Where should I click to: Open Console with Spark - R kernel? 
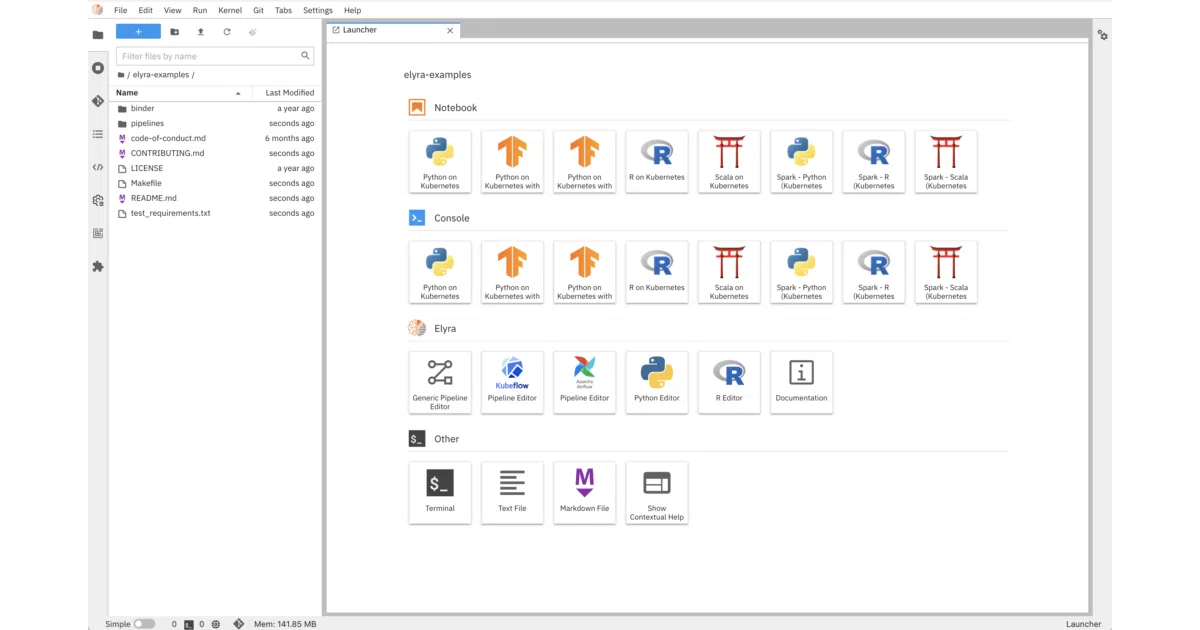pos(874,272)
